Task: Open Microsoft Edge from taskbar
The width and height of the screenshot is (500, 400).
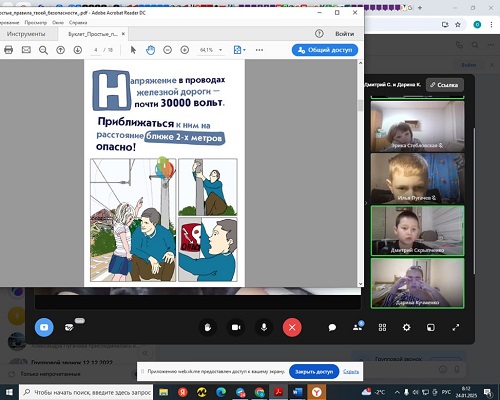Action: [221, 392]
